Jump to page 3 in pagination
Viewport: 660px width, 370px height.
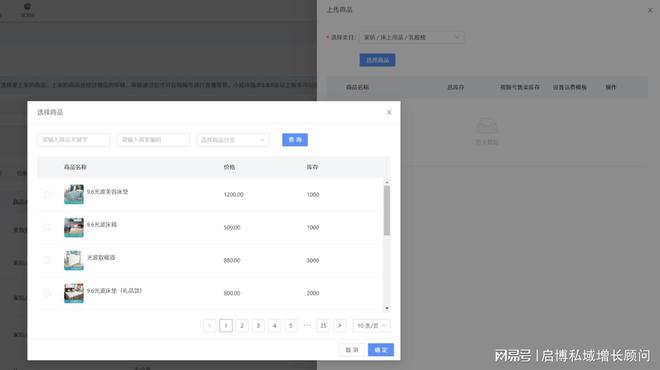pyautogui.click(x=258, y=325)
